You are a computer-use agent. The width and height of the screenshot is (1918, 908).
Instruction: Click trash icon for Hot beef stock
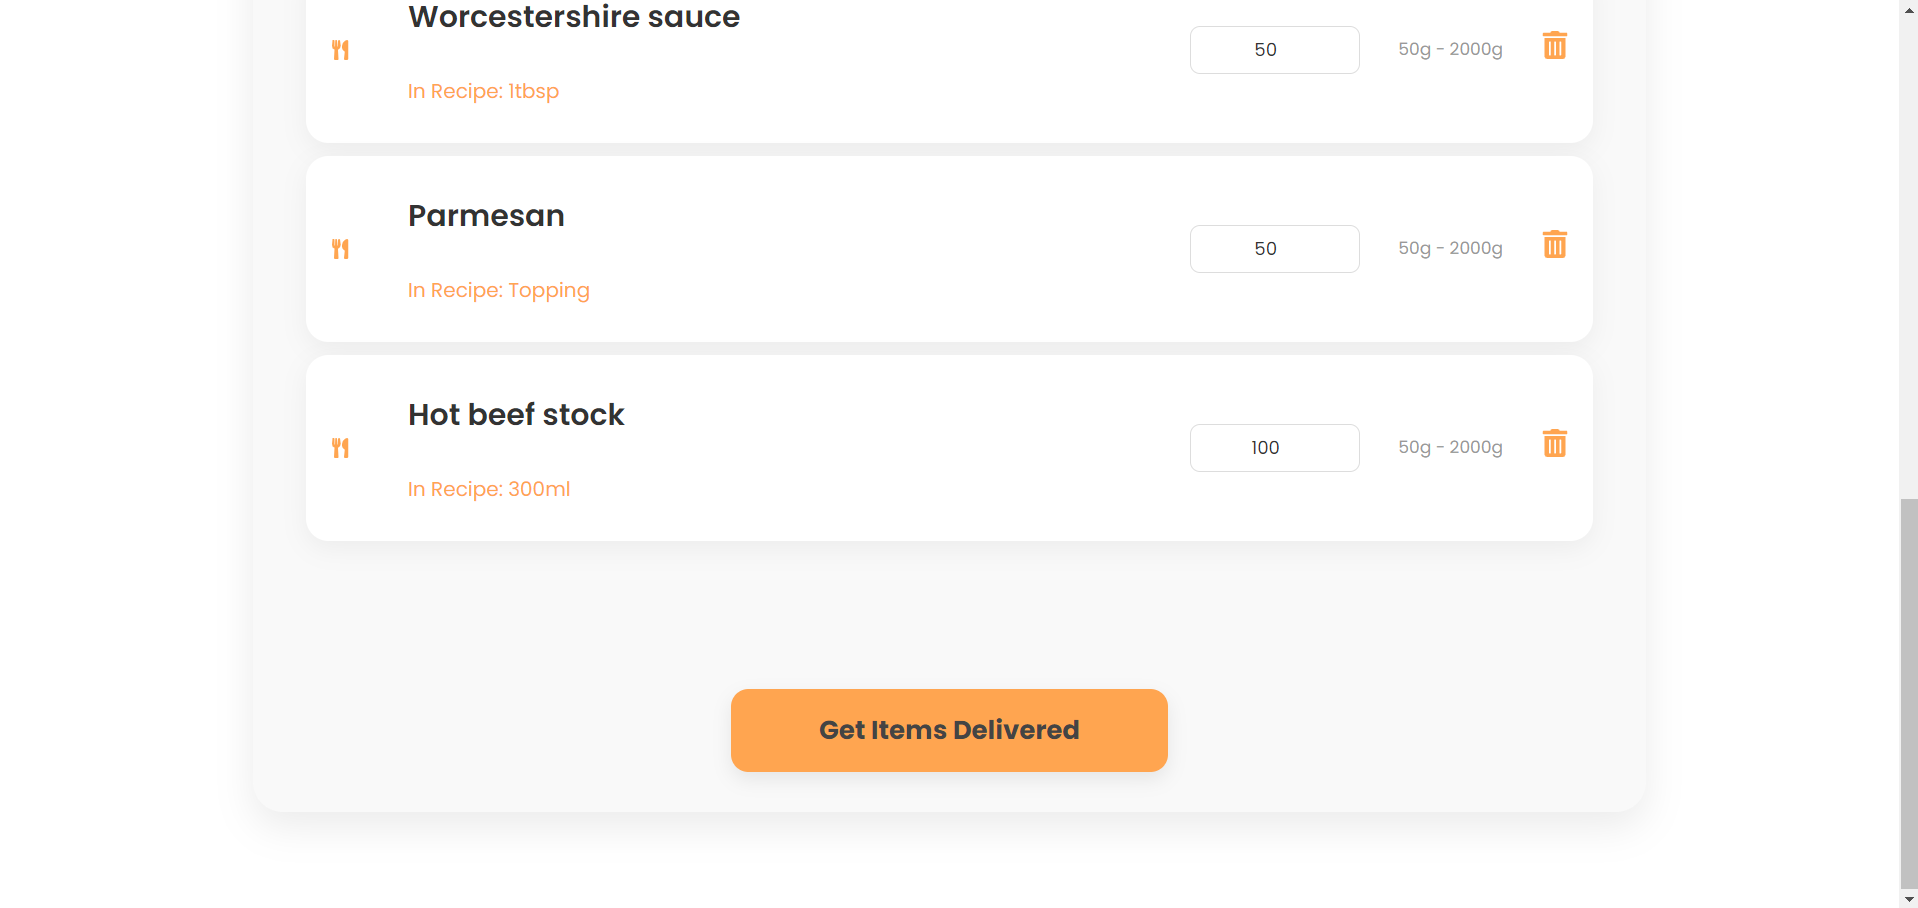[x=1554, y=444]
